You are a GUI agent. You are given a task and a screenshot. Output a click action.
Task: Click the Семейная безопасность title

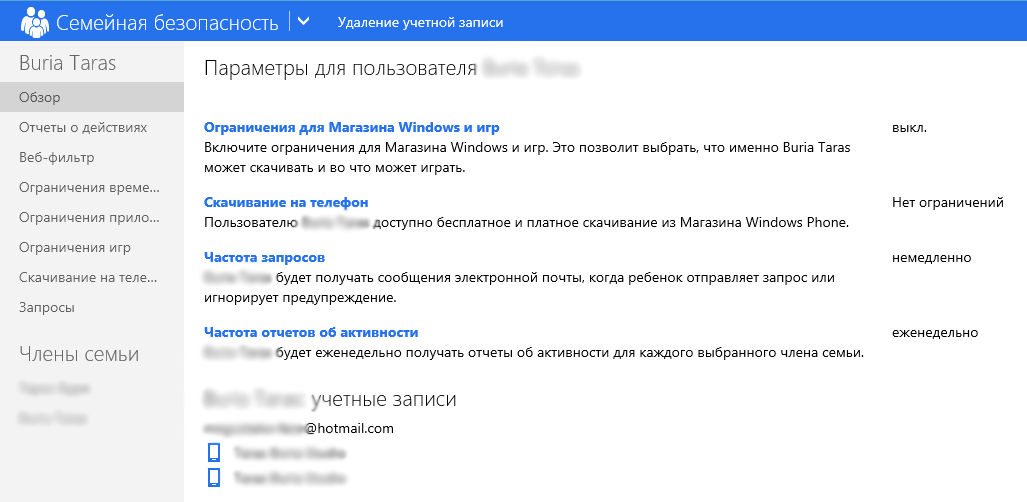(x=167, y=22)
